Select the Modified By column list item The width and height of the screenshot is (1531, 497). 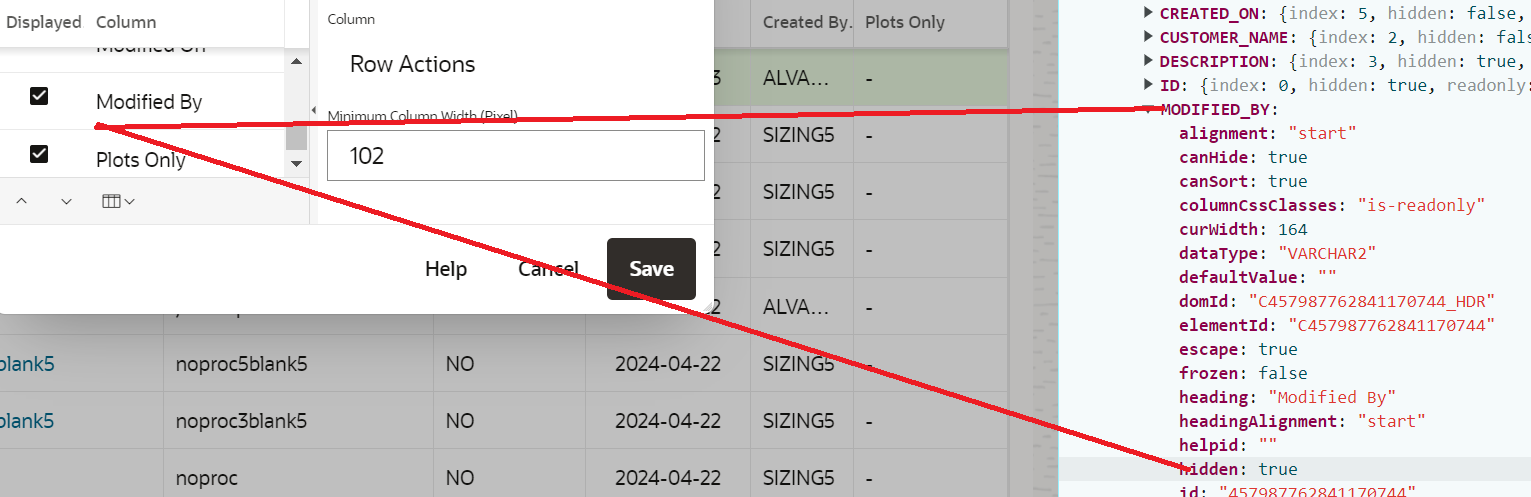pos(149,102)
